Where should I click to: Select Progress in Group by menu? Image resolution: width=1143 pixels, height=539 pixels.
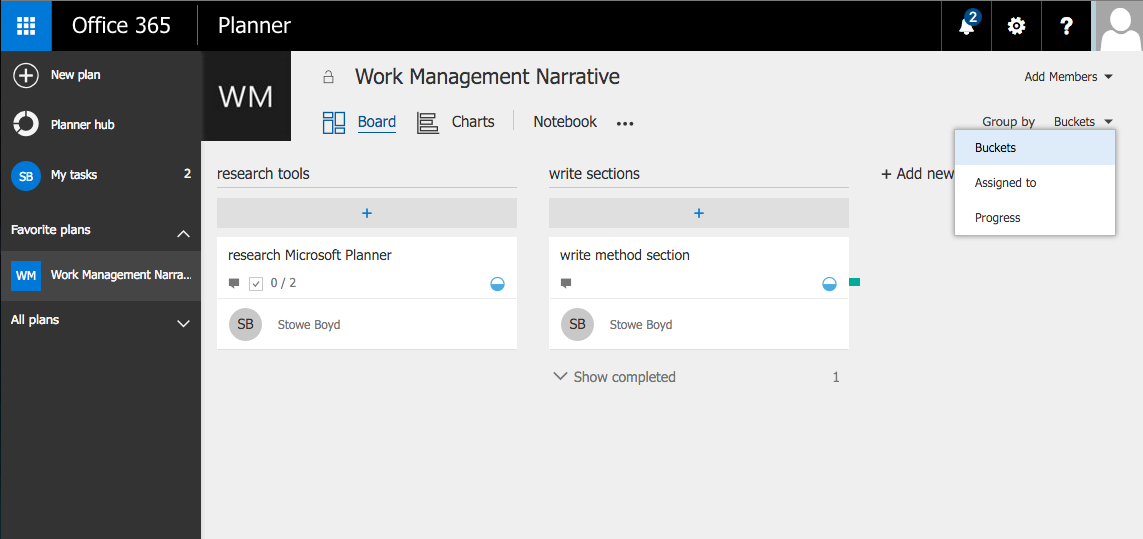pos(1034,217)
